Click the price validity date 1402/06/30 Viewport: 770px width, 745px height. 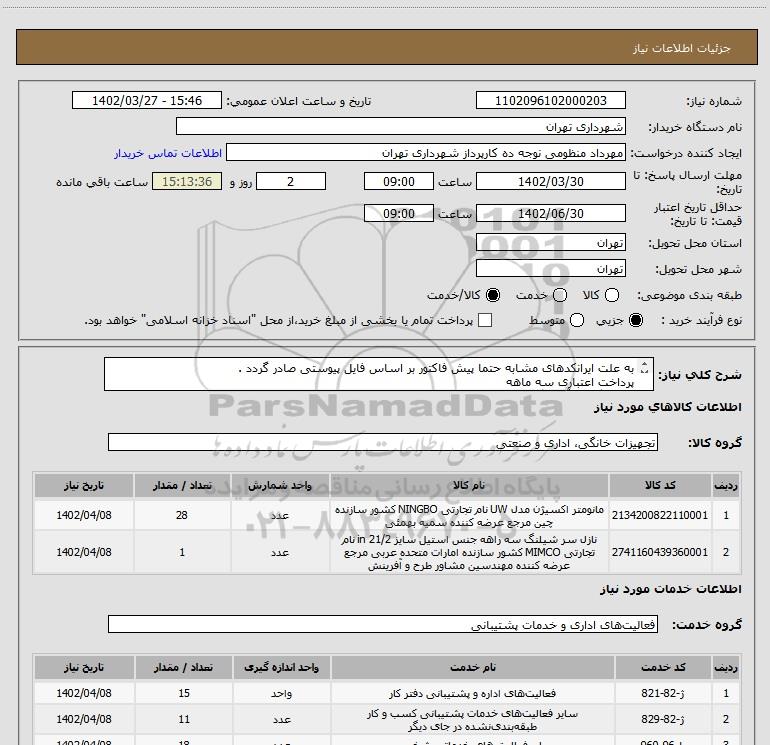[x=550, y=213]
